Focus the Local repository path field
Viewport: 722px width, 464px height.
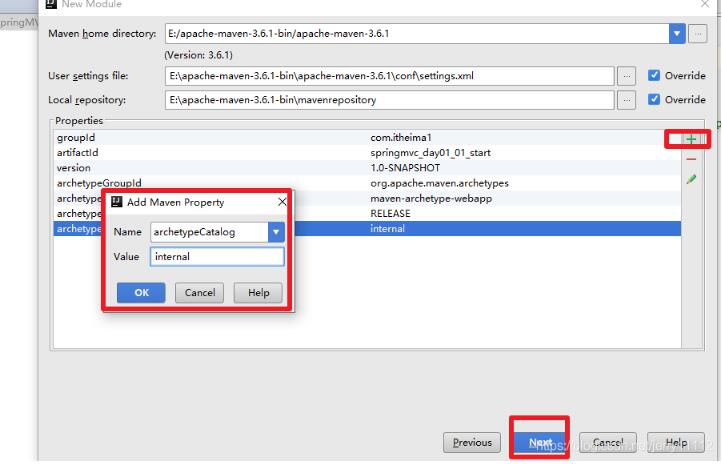point(390,100)
